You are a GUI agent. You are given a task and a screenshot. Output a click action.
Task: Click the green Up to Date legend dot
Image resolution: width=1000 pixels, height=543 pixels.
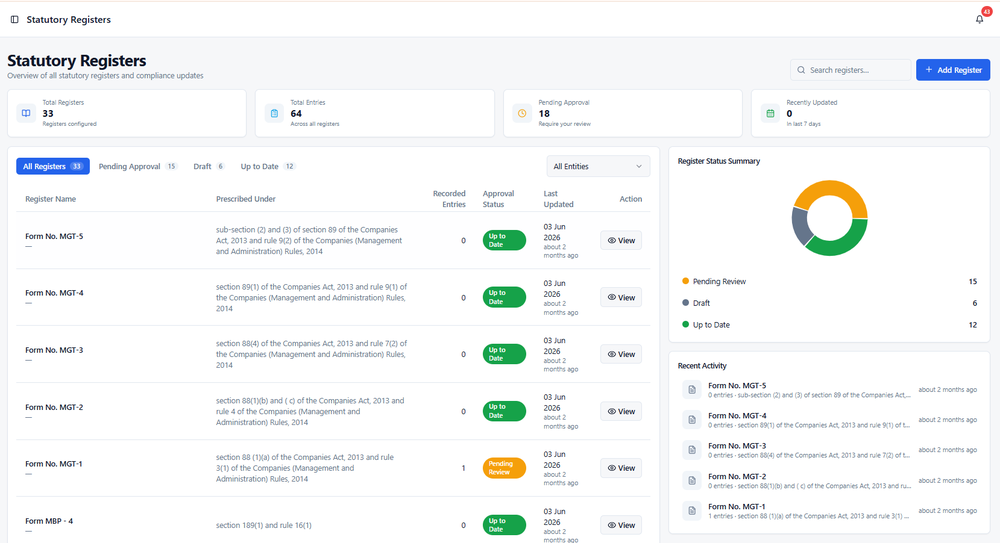(686, 324)
